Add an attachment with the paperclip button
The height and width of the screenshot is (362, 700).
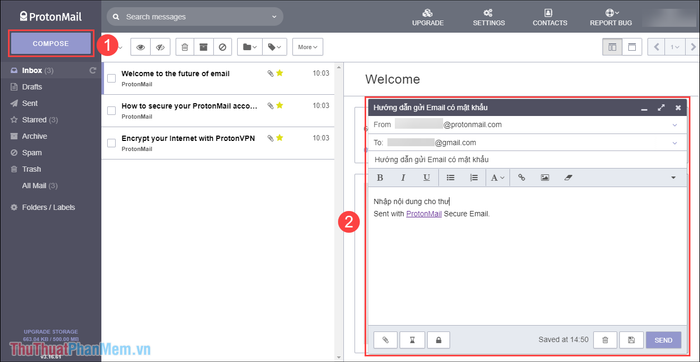pos(386,340)
